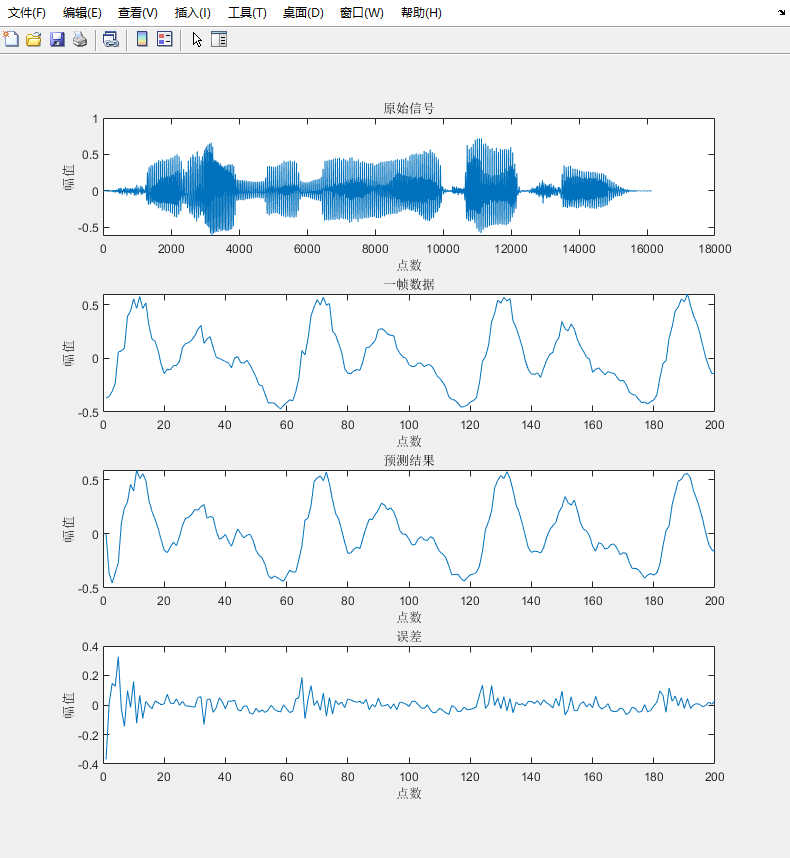790x858 pixels.
Task: Click the 预测结果 plot title
Action: tap(409, 460)
